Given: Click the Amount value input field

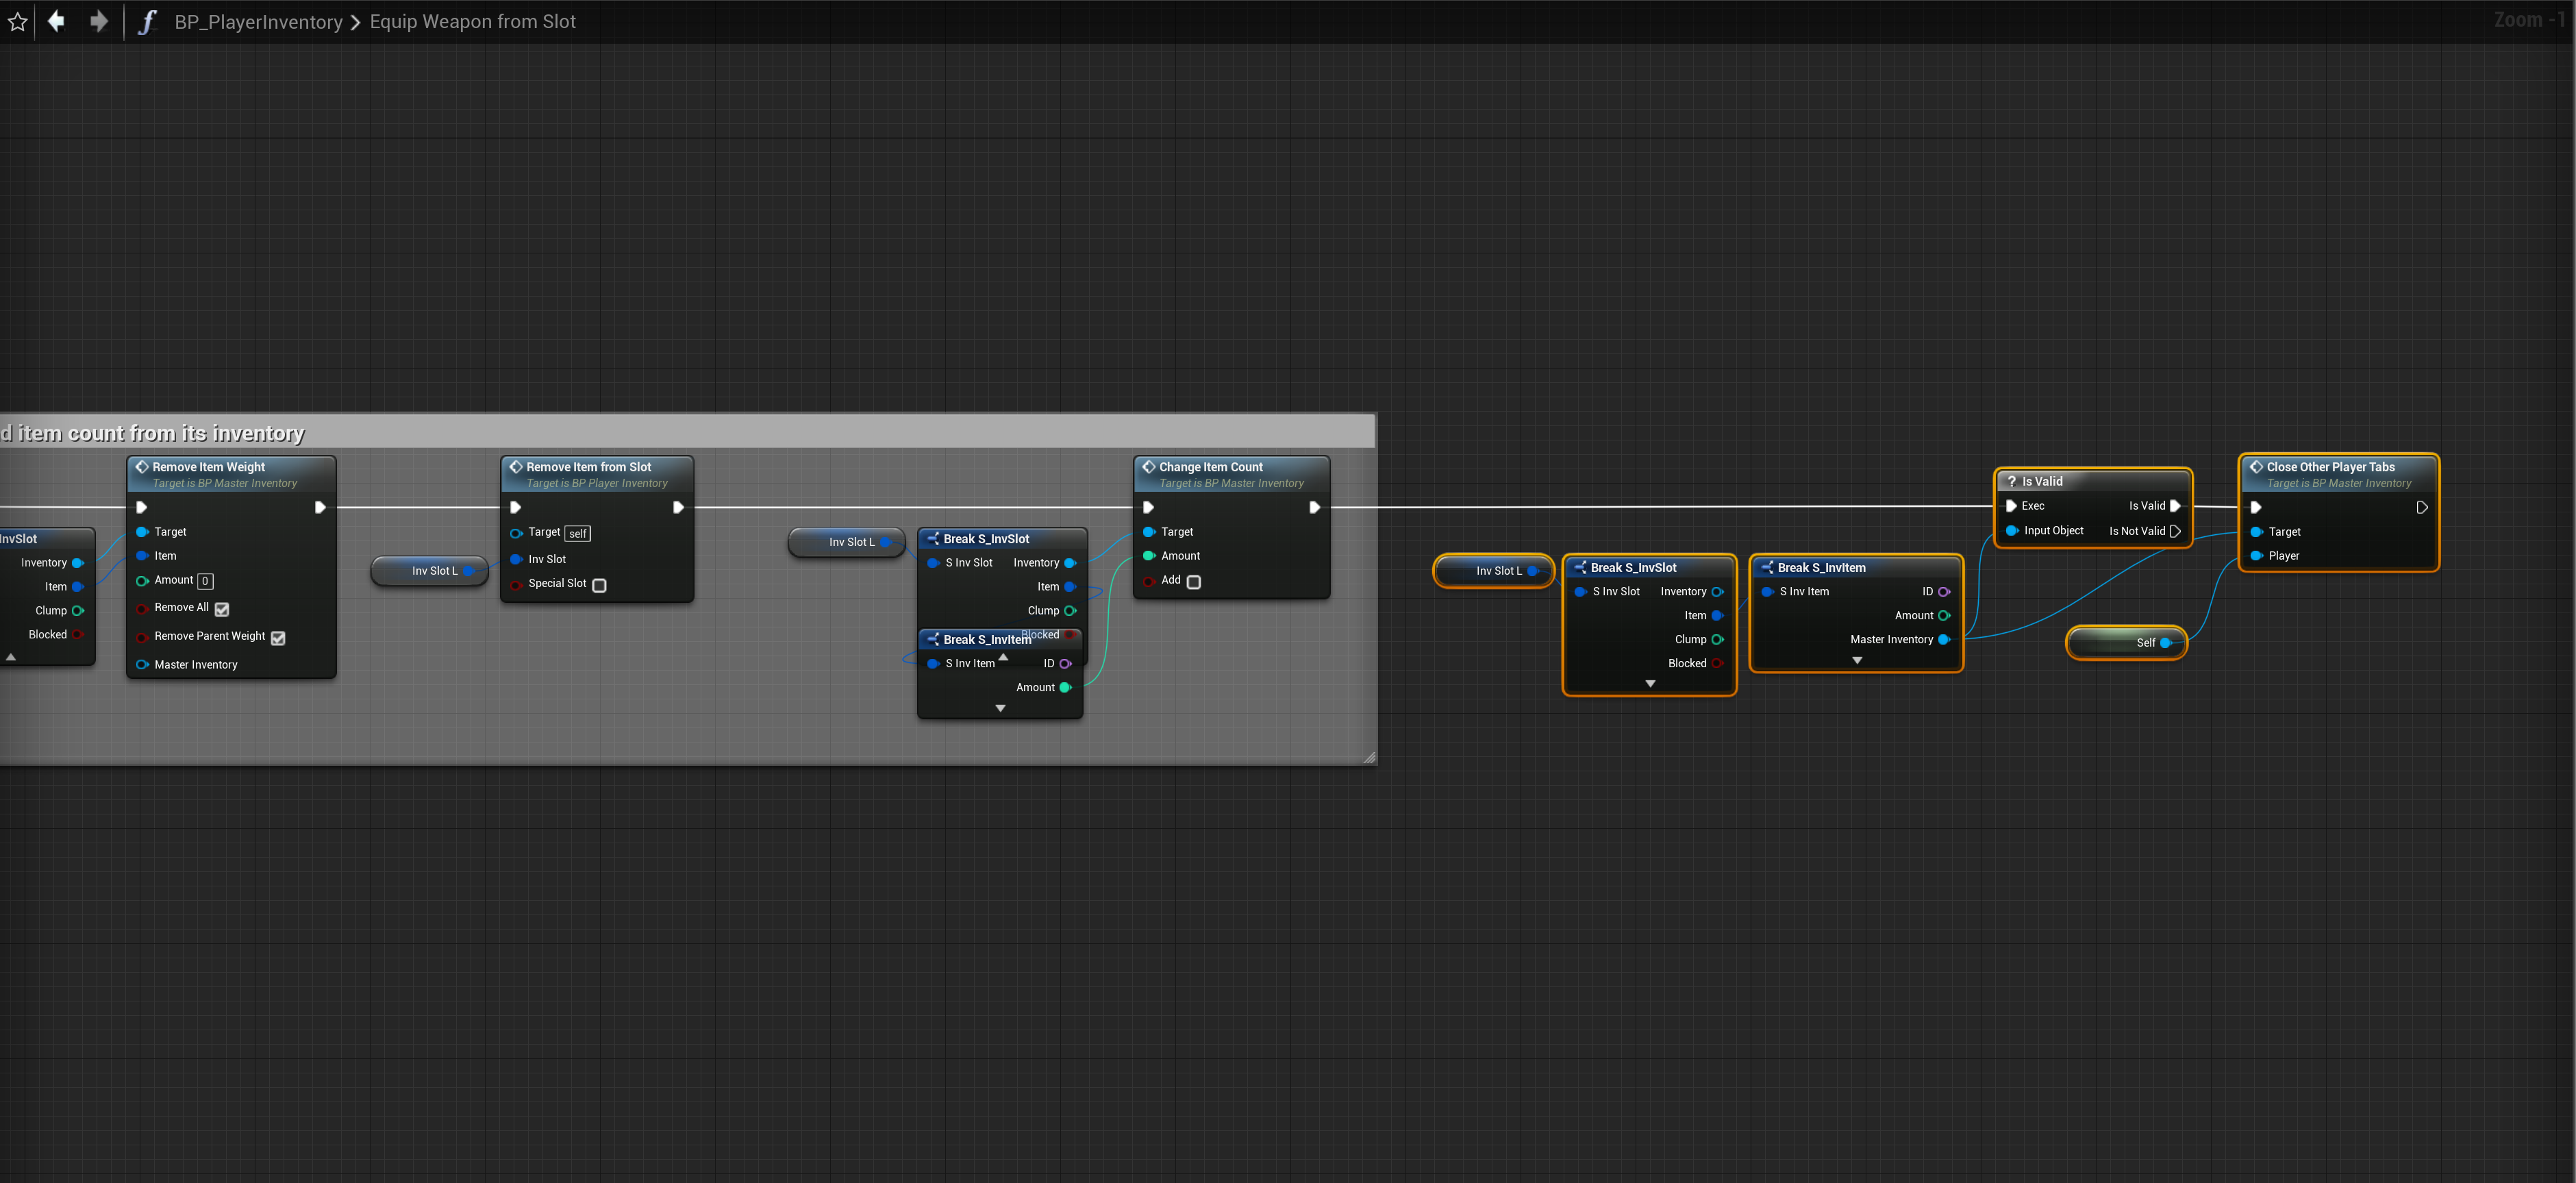Looking at the screenshot, I should tap(205, 581).
